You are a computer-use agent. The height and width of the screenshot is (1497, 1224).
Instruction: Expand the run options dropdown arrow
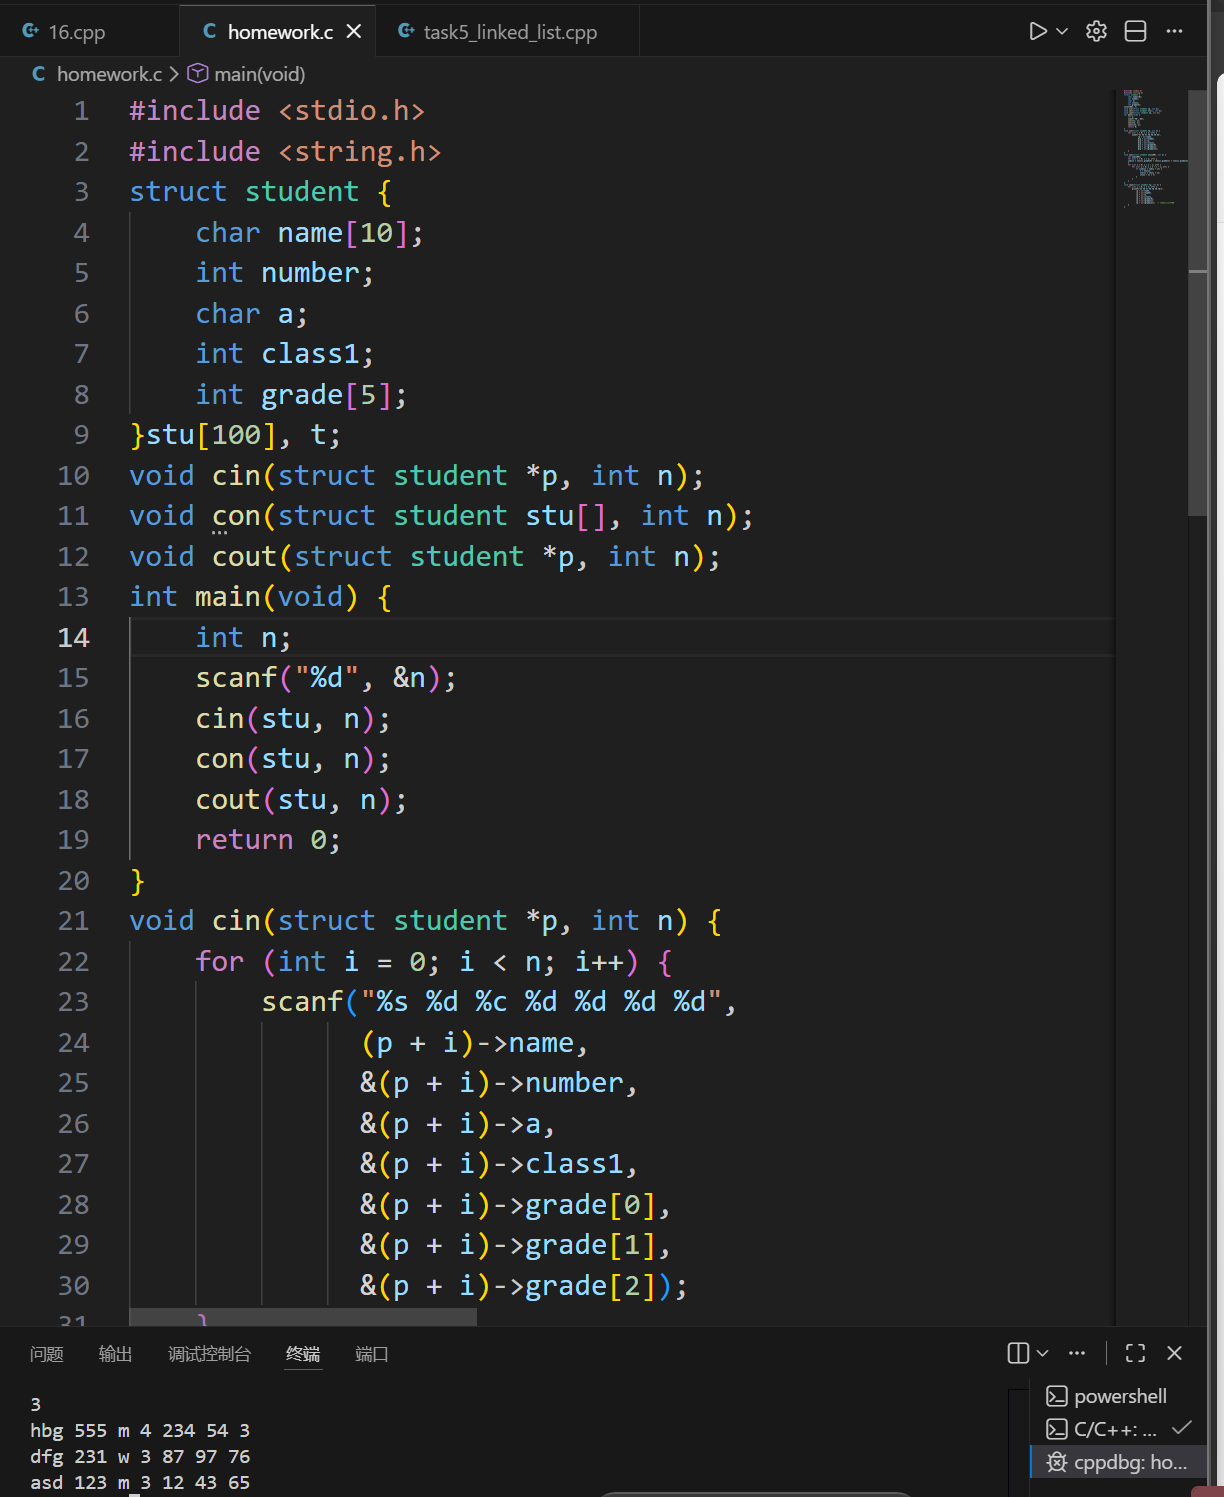pyautogui.click(x=1063, y=32)
